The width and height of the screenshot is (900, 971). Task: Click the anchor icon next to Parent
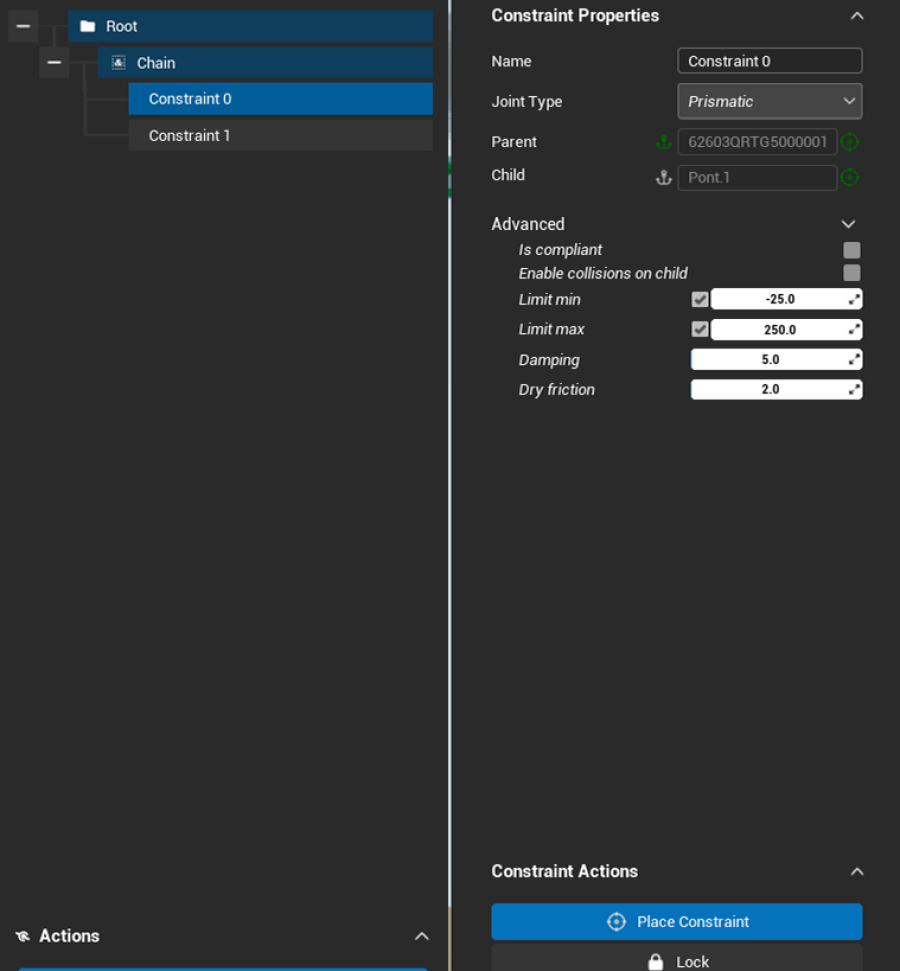pos(662,142)
